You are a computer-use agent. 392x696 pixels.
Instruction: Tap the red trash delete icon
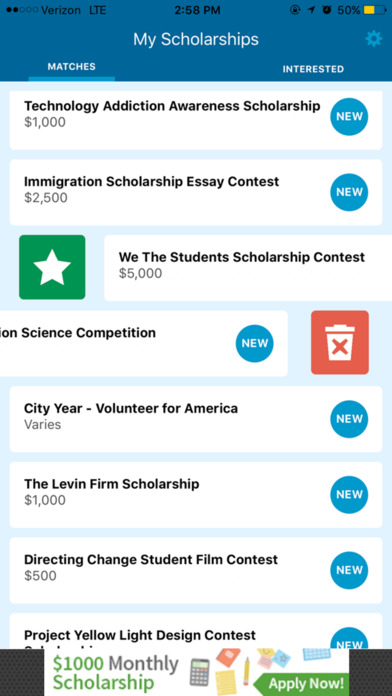(x=340, y=342)
